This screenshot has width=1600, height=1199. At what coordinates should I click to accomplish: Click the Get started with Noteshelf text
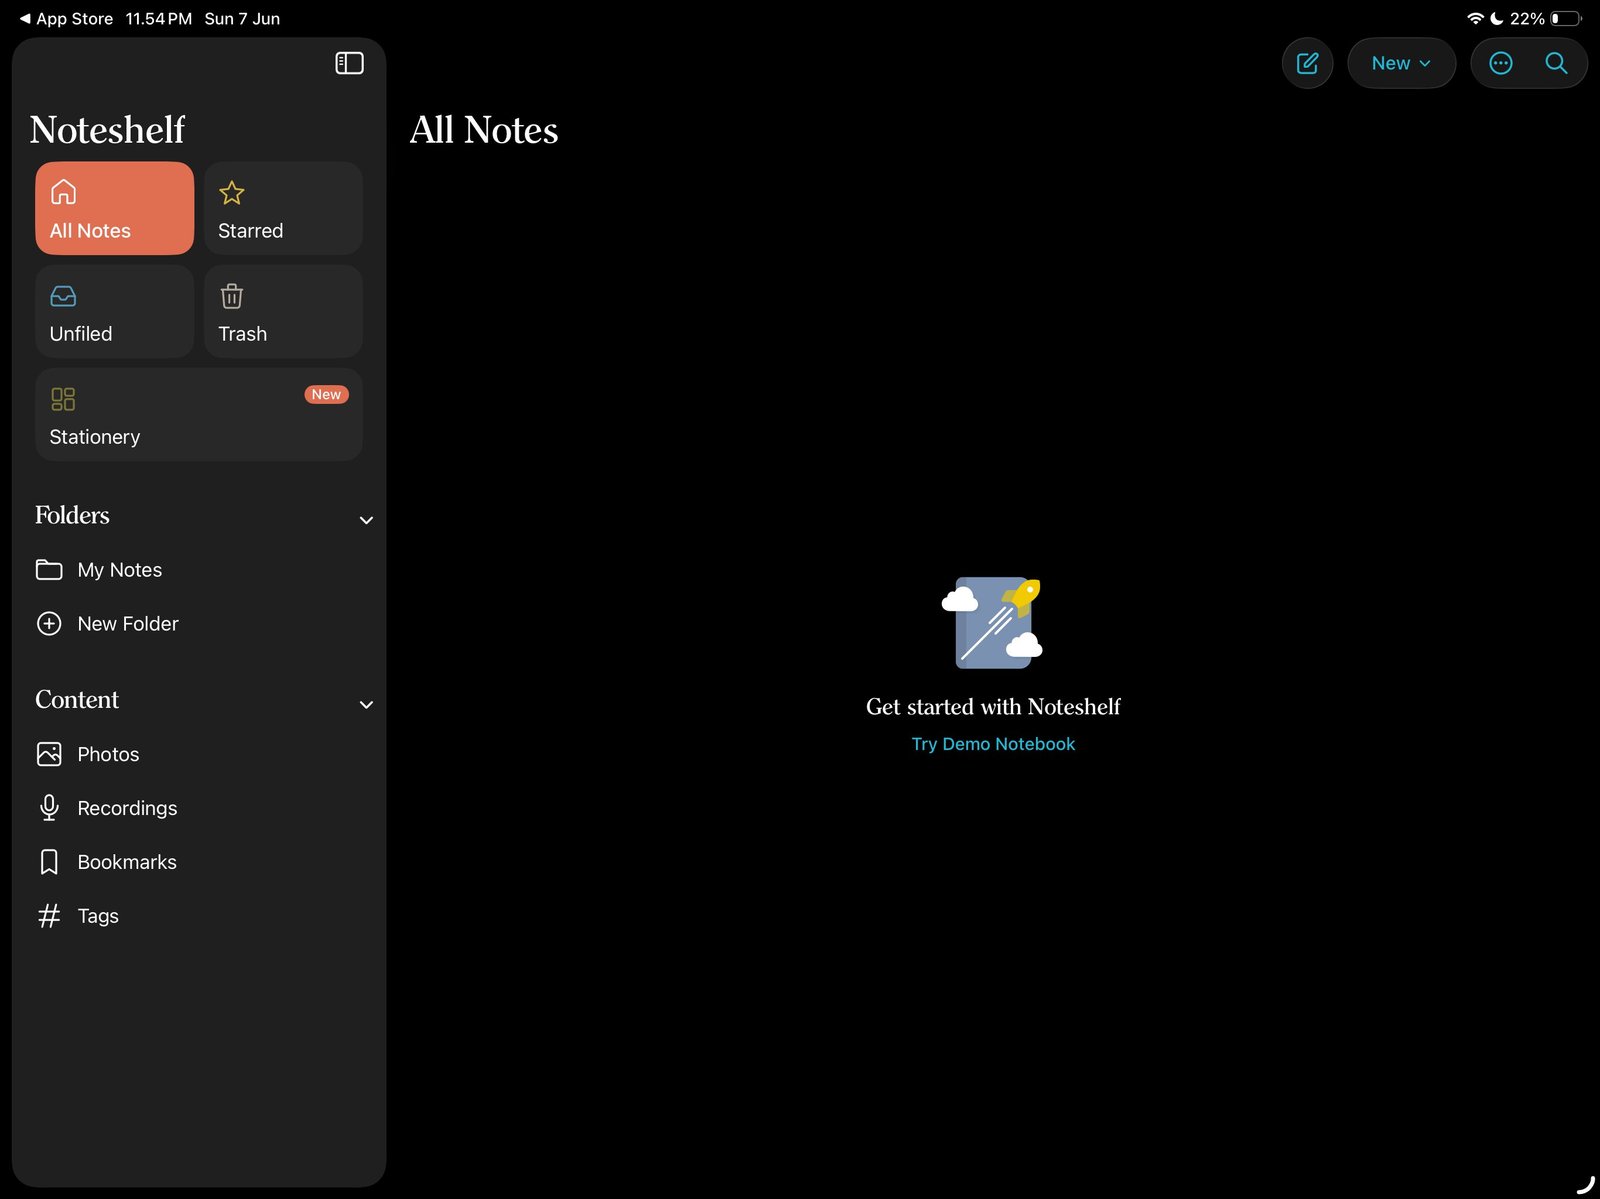pos(993,707)
